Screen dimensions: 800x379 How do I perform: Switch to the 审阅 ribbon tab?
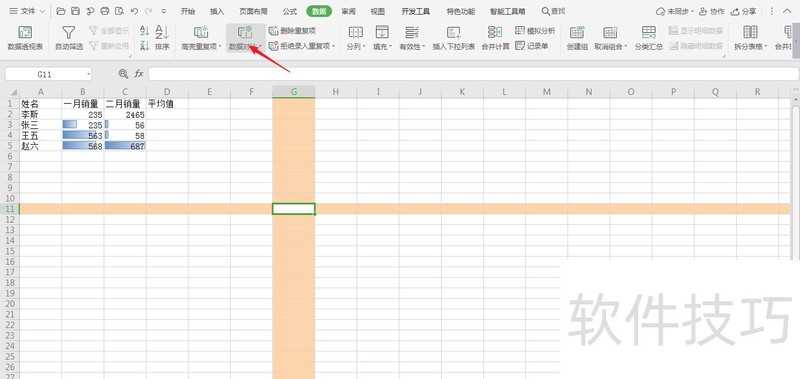348,11
